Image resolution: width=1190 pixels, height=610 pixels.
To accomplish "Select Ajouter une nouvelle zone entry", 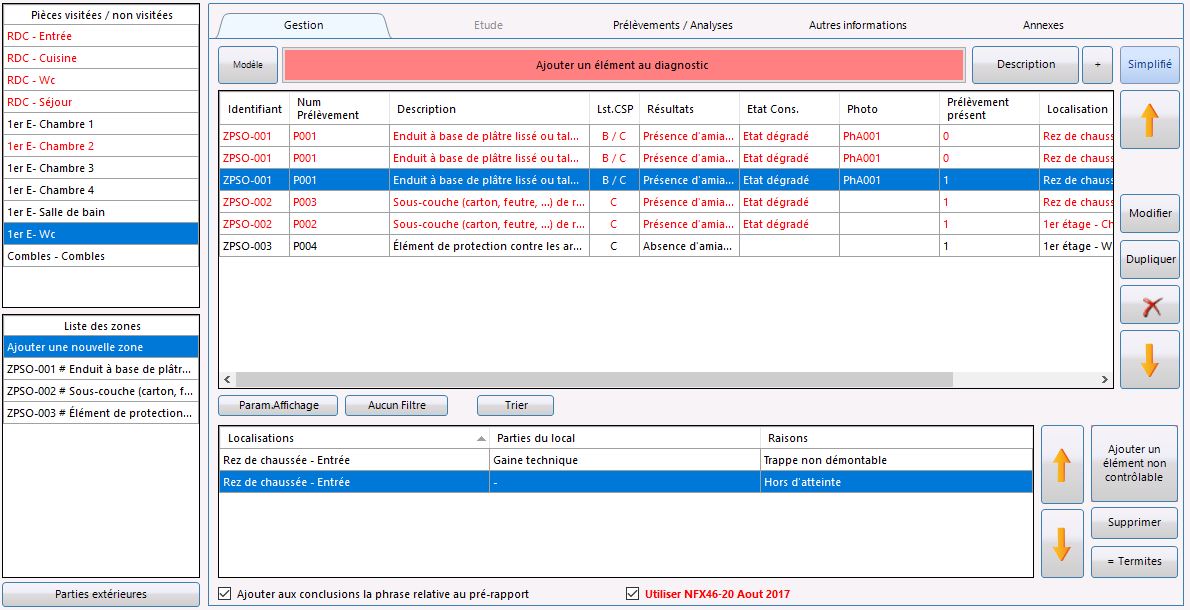I will pos(101,347).
